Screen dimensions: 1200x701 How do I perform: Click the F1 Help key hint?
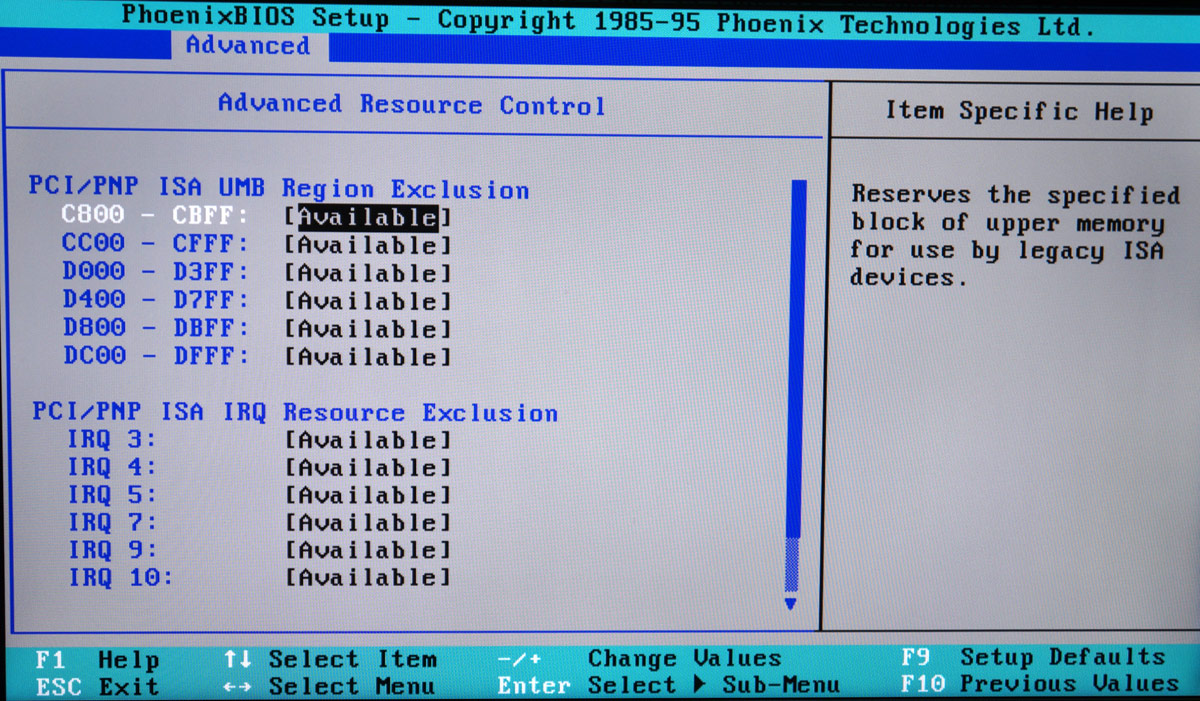[x=97, y=660]
